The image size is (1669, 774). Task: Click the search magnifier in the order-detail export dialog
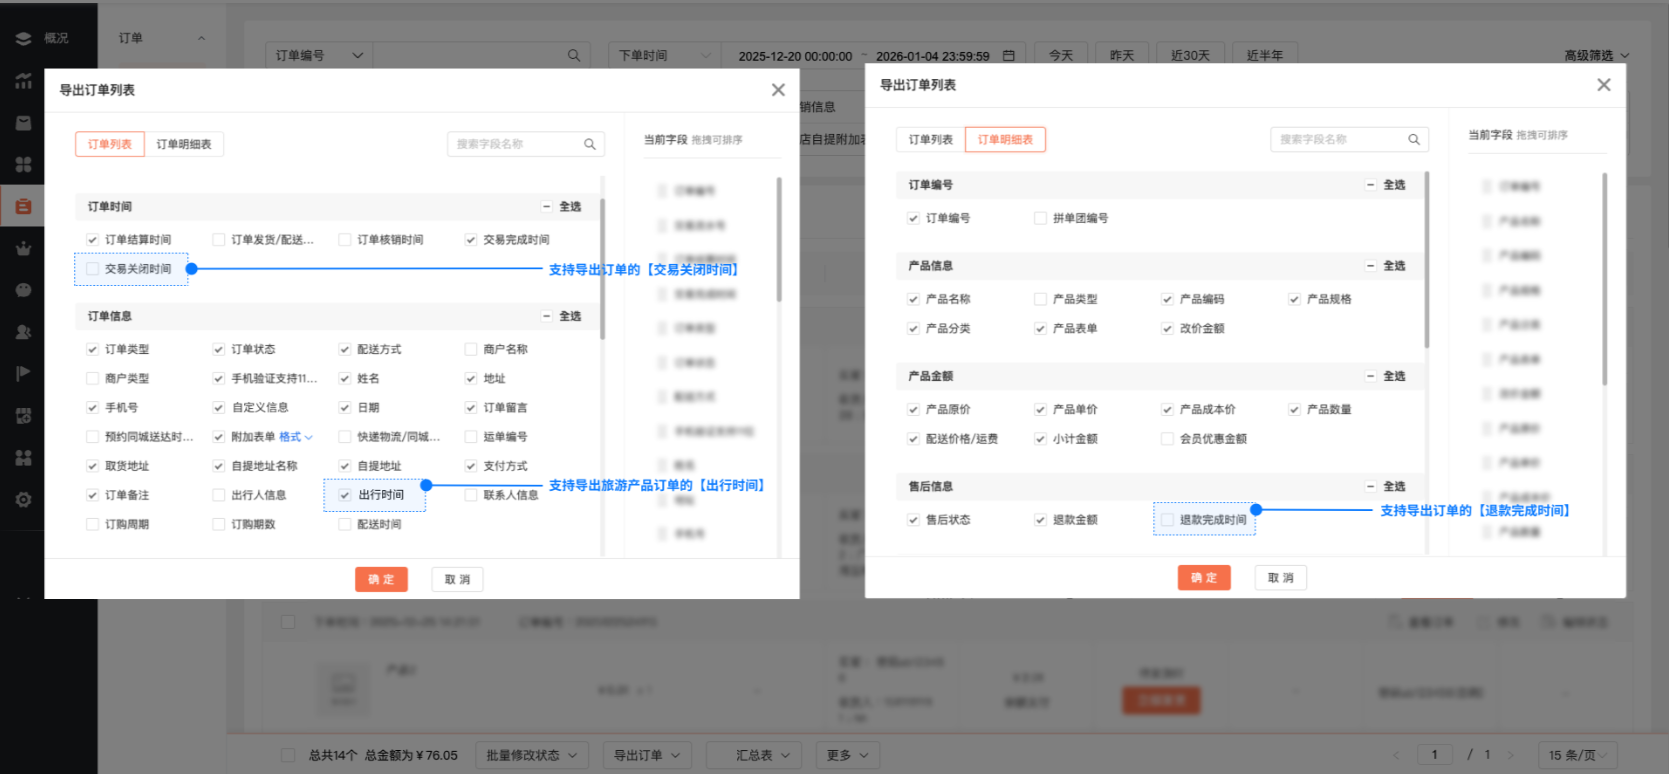[x=1414, y=140]
